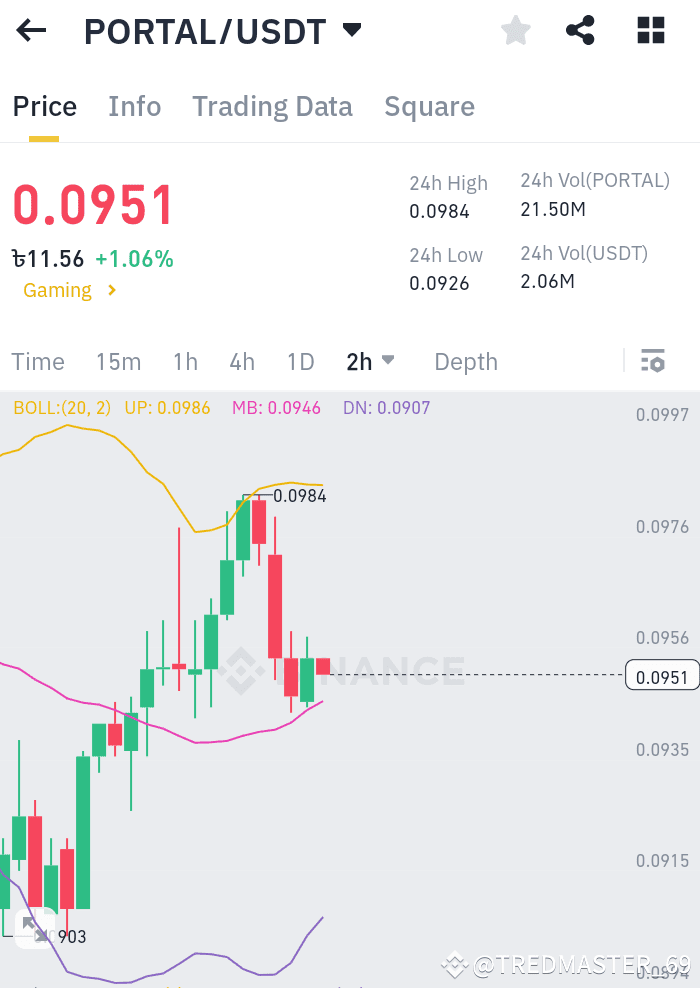
Task: Switch chart view to Depth mode
Action: click(x=466, y=362)
